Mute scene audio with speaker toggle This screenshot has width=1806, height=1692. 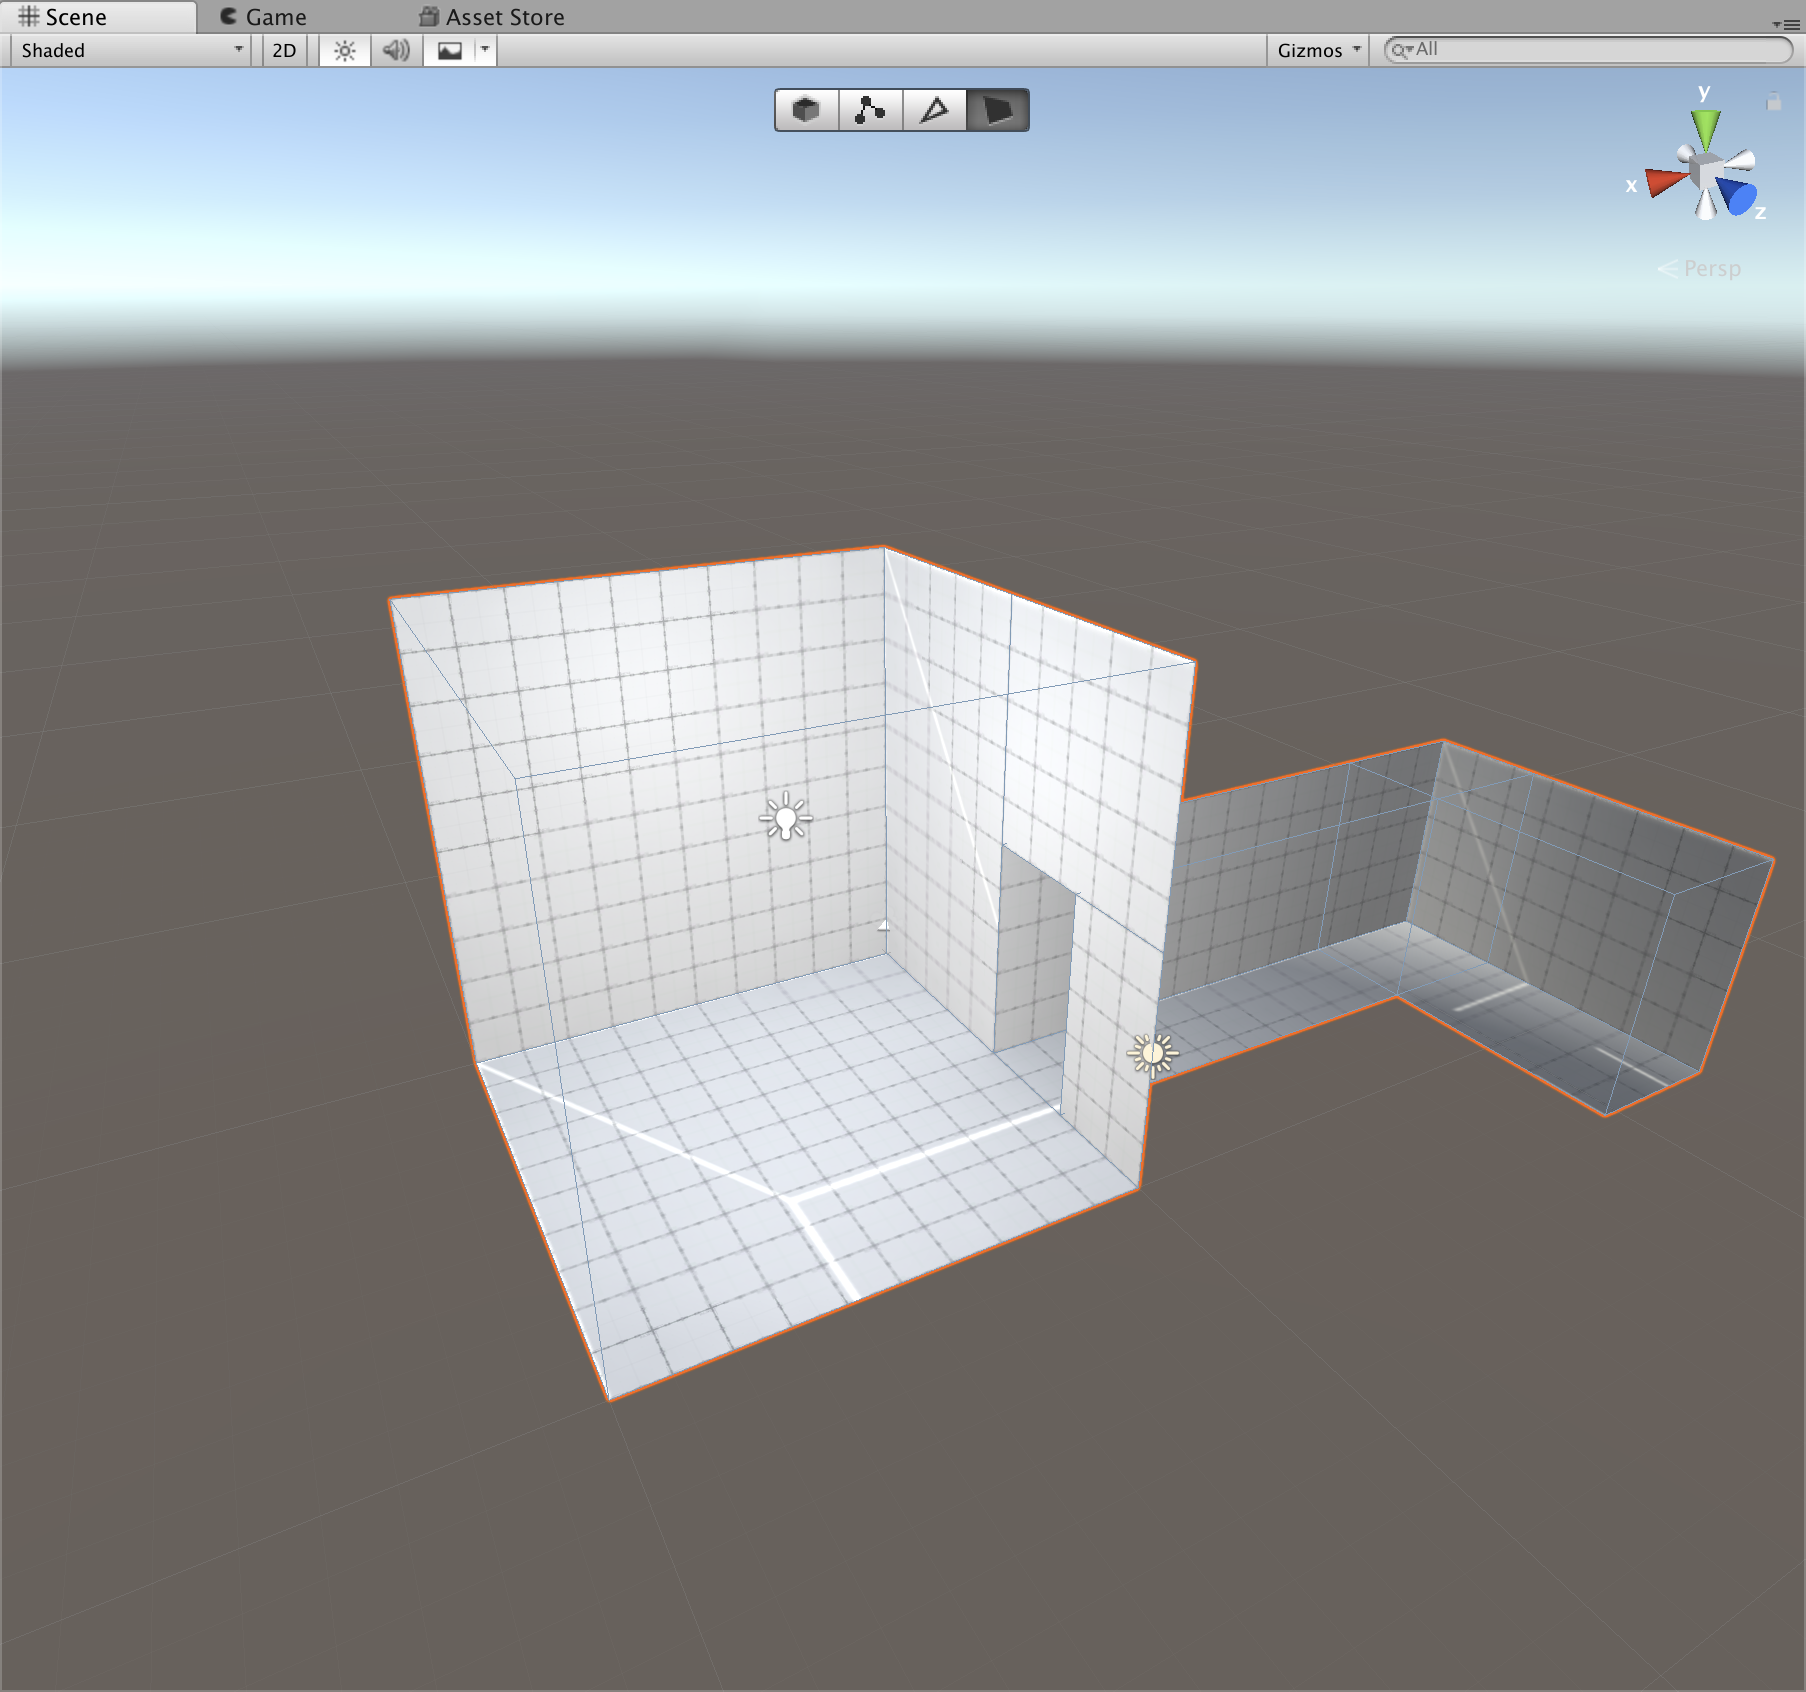coord(396,50)
